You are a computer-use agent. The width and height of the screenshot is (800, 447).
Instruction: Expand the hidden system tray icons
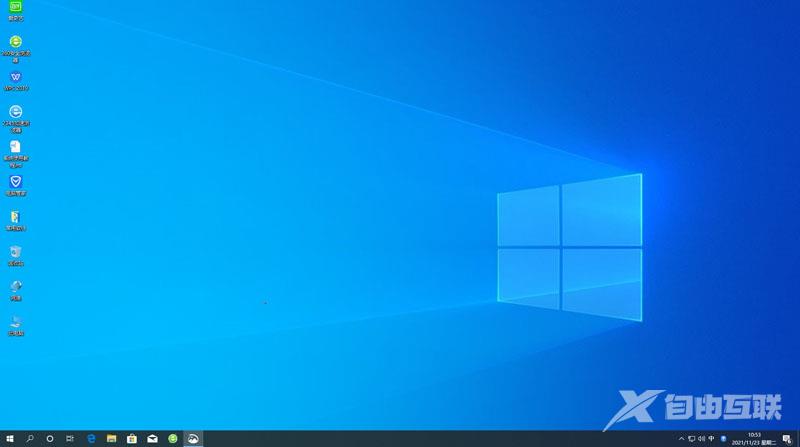coord(681,438)
